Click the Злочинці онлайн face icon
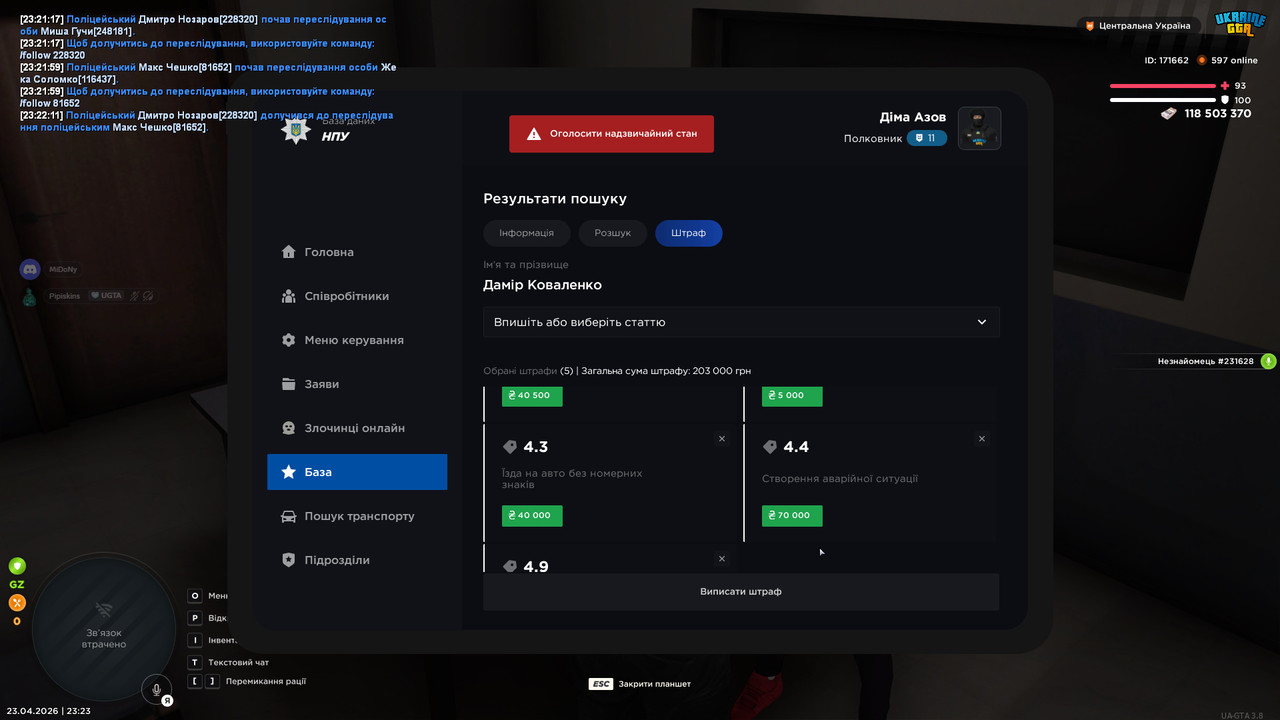The height and width of the screenshot is (720, 1280). click(x=289, y=428)
